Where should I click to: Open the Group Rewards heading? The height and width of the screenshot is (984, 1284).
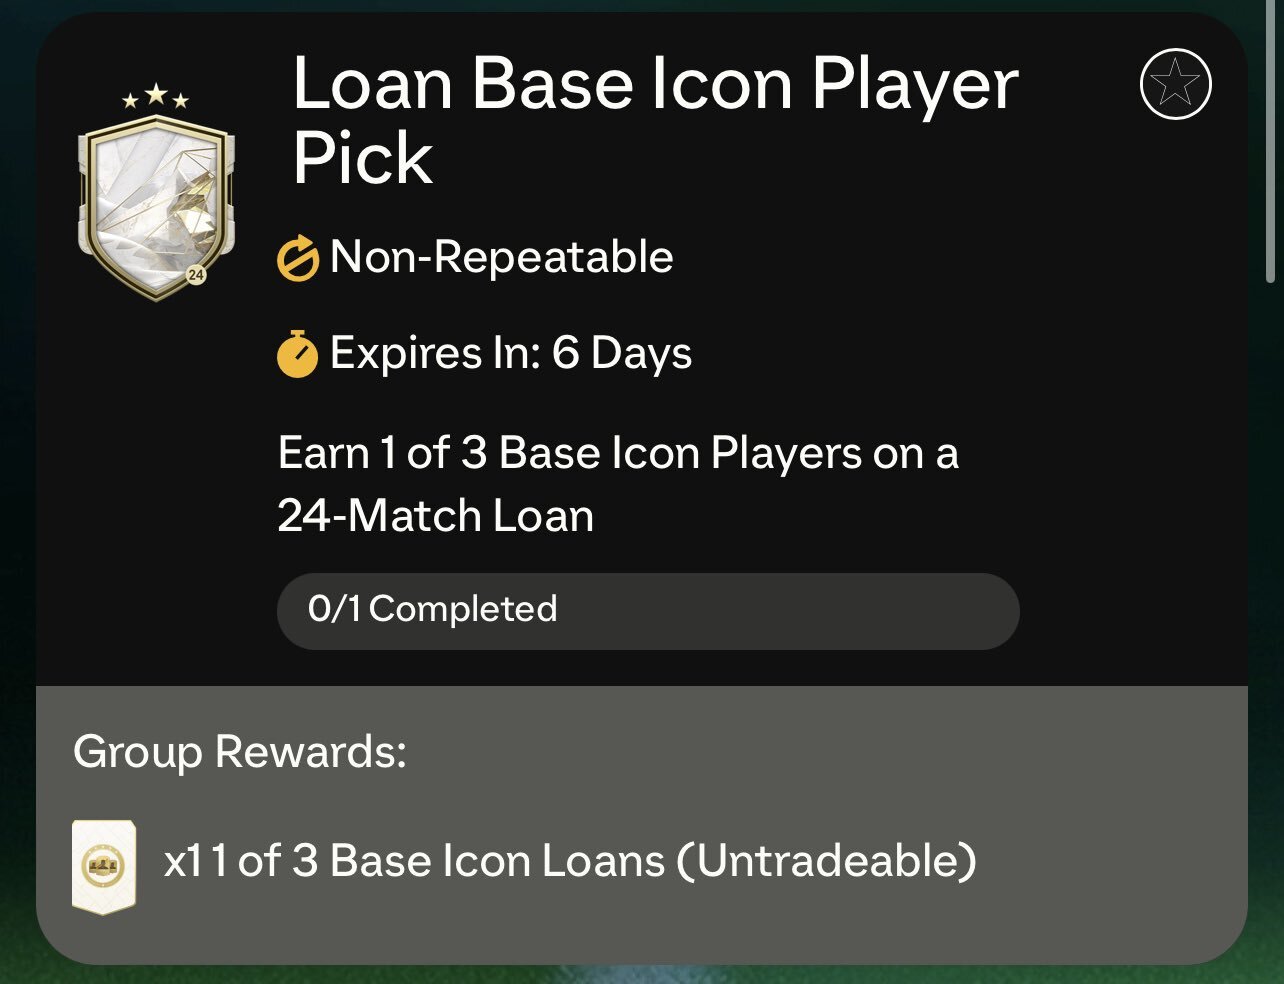point(240,754)
